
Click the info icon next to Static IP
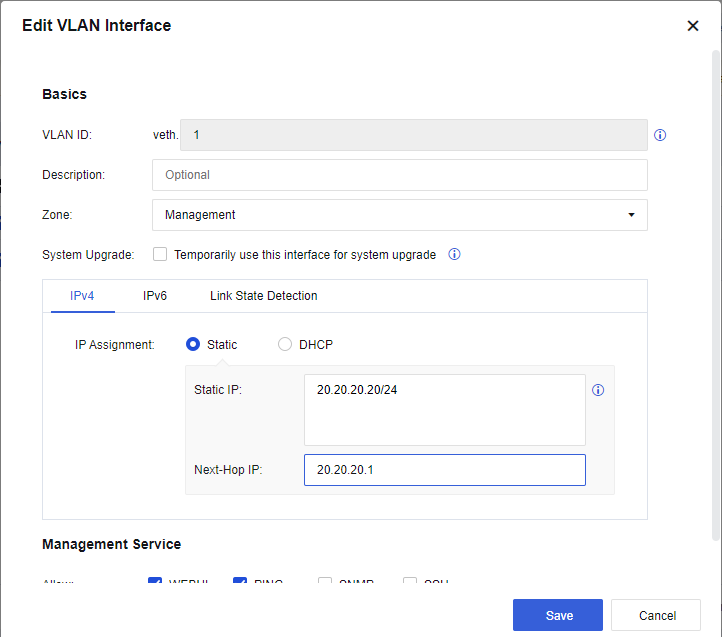(599, 390)
